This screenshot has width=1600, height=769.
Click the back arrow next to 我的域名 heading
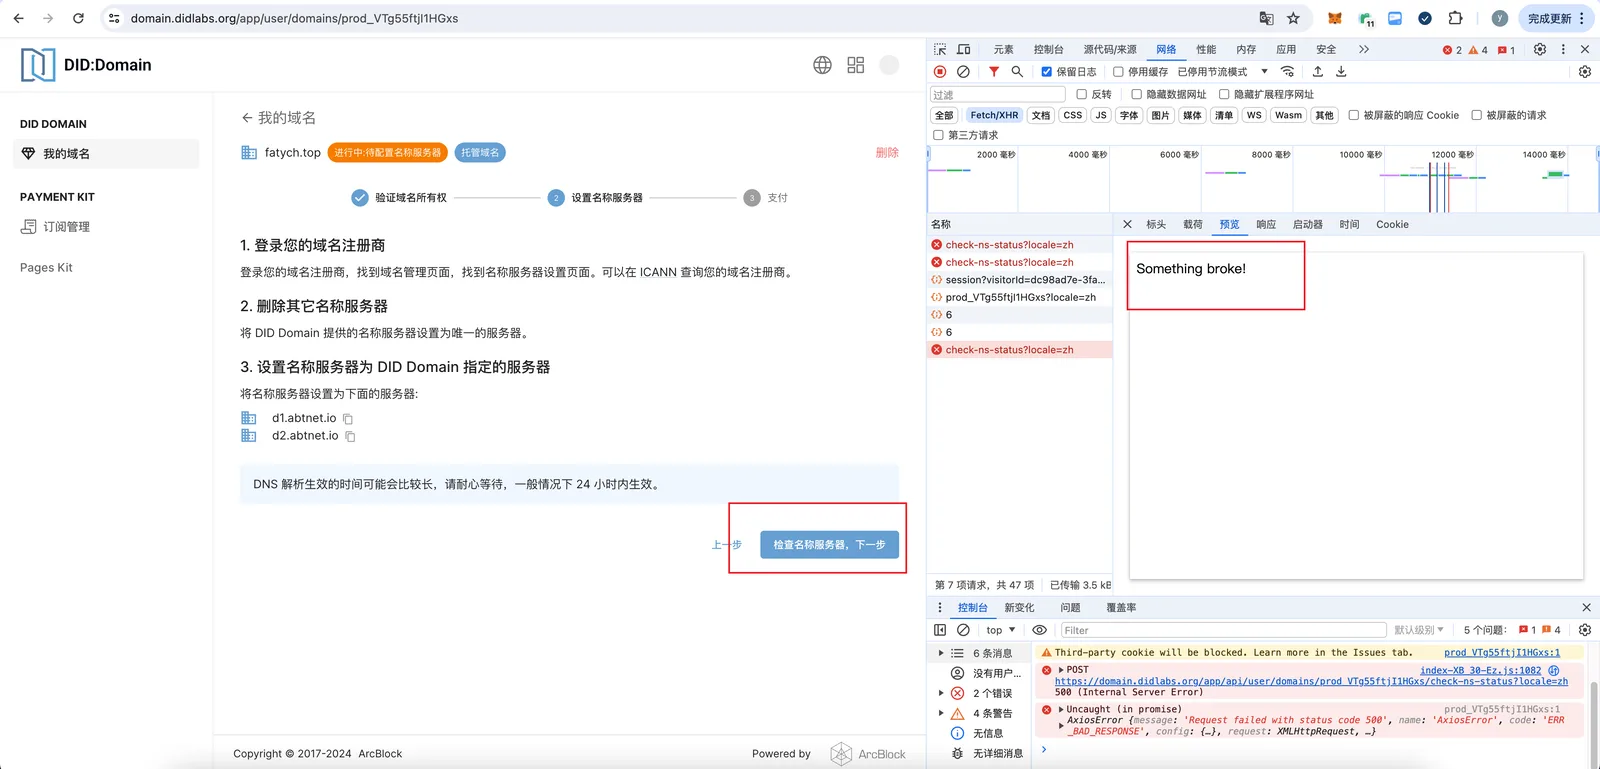point(247,118)
